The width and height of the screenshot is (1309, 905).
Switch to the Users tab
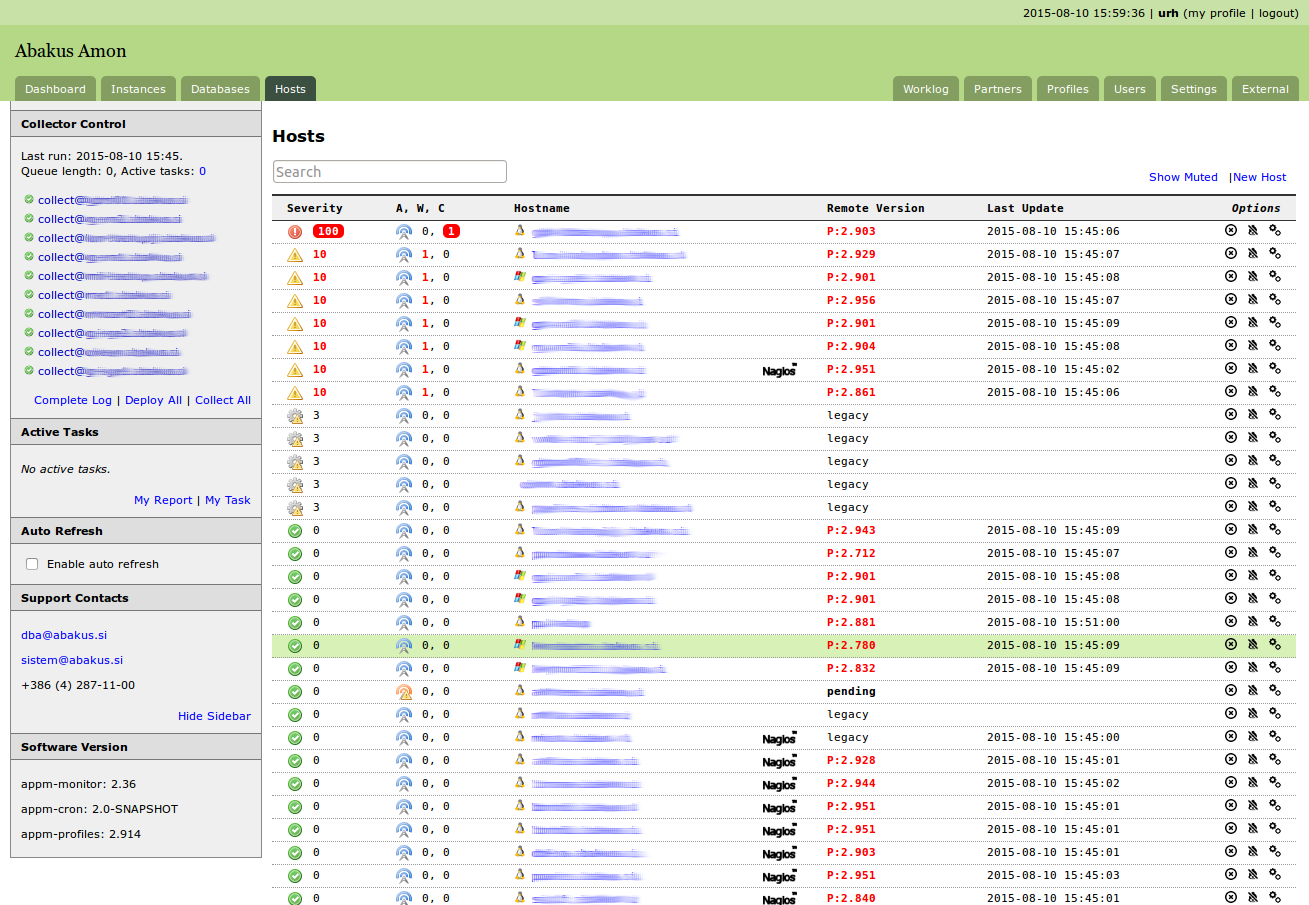pyautogui.click(x=1130, y=88)
